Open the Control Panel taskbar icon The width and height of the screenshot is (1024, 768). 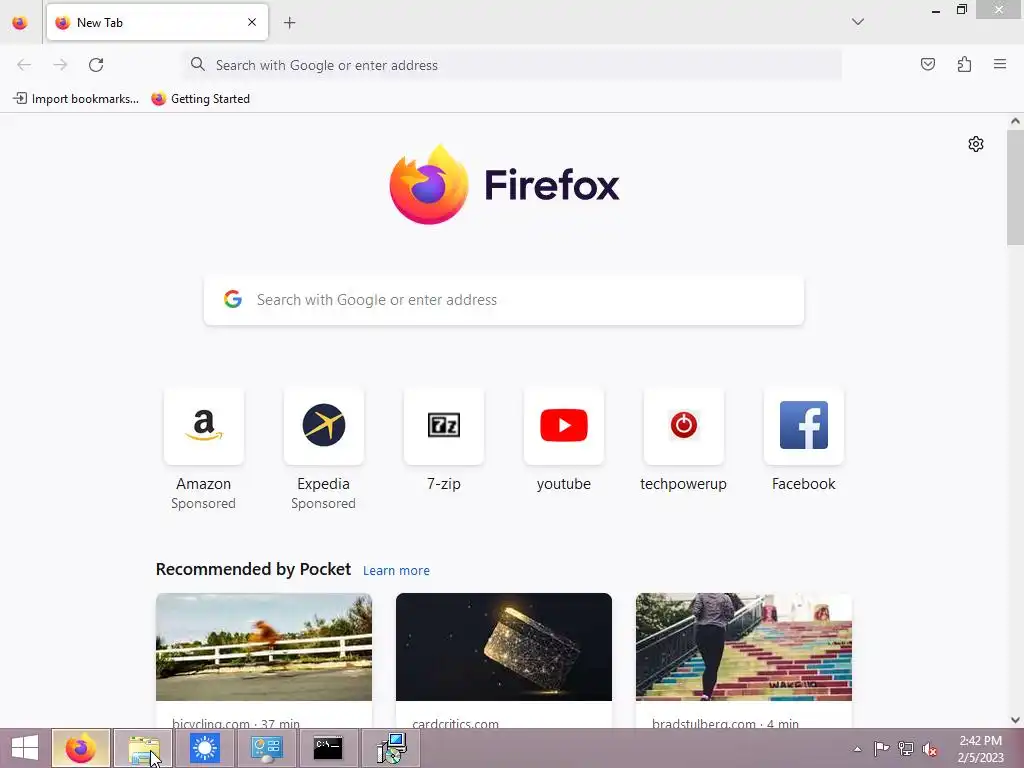(x=266, y=748)
